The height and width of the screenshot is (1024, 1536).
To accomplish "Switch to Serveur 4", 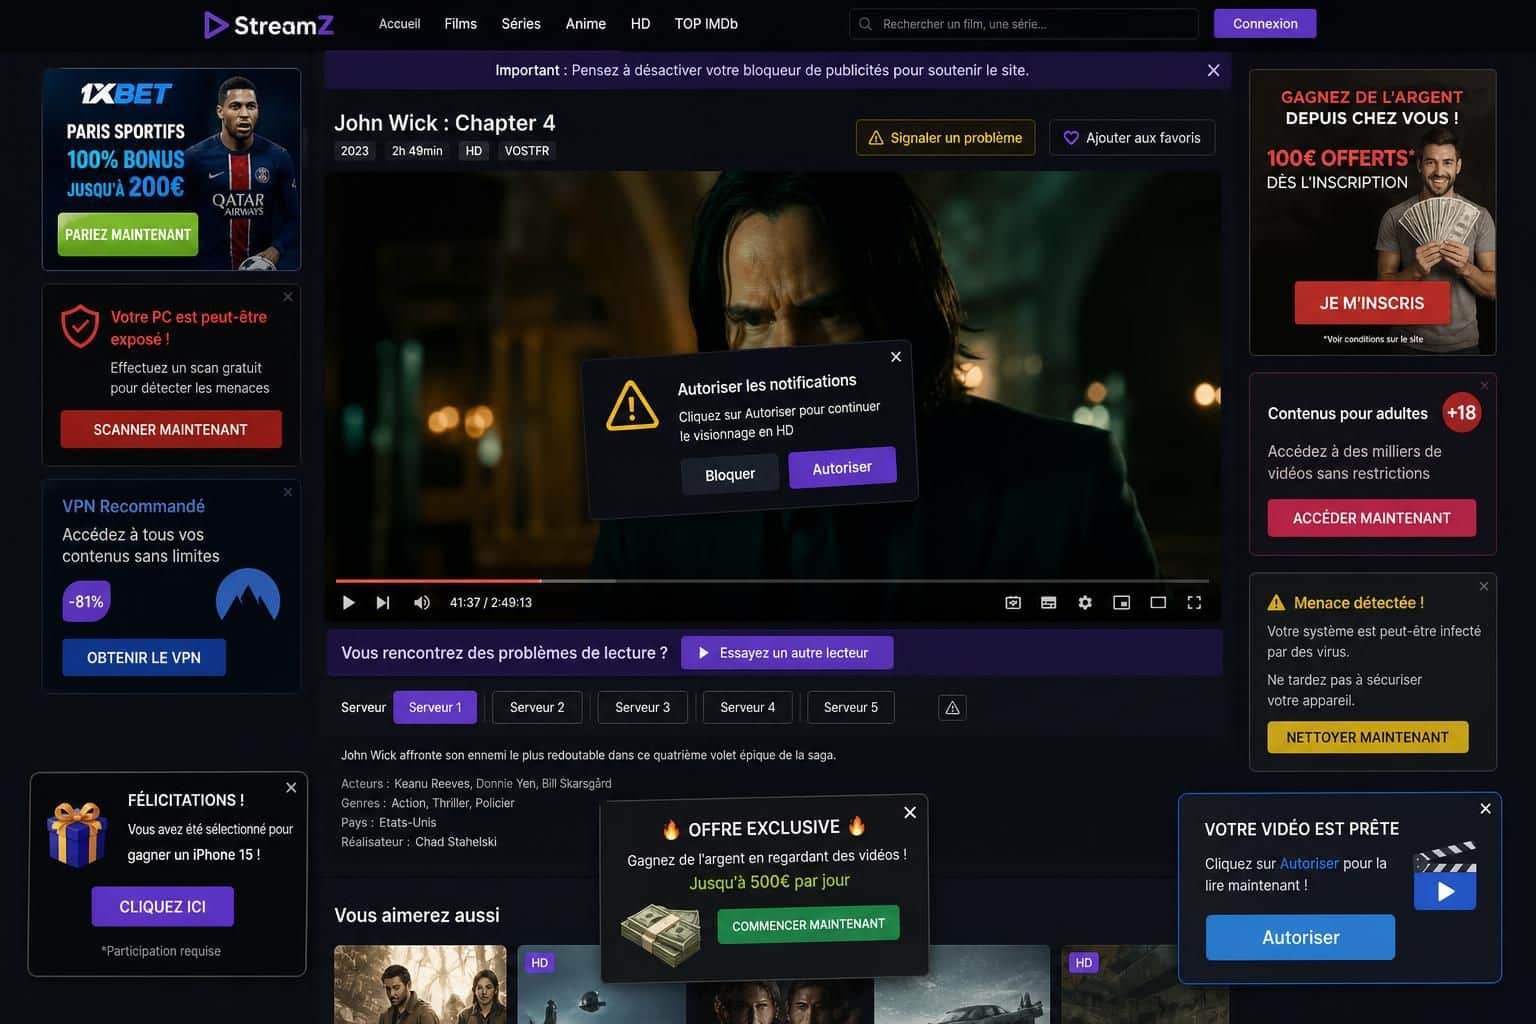I will click(747, 708).
